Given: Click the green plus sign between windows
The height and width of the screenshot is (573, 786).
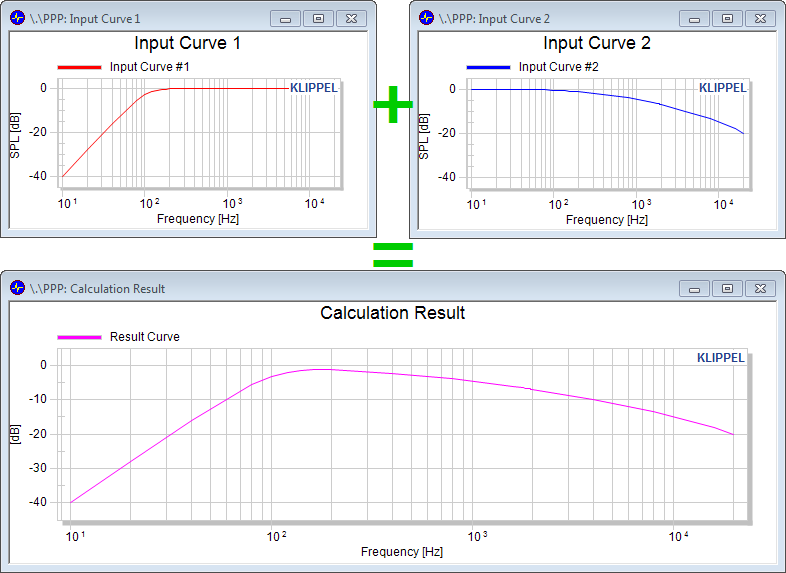Looking at the screenshot, I should (393, 104).
